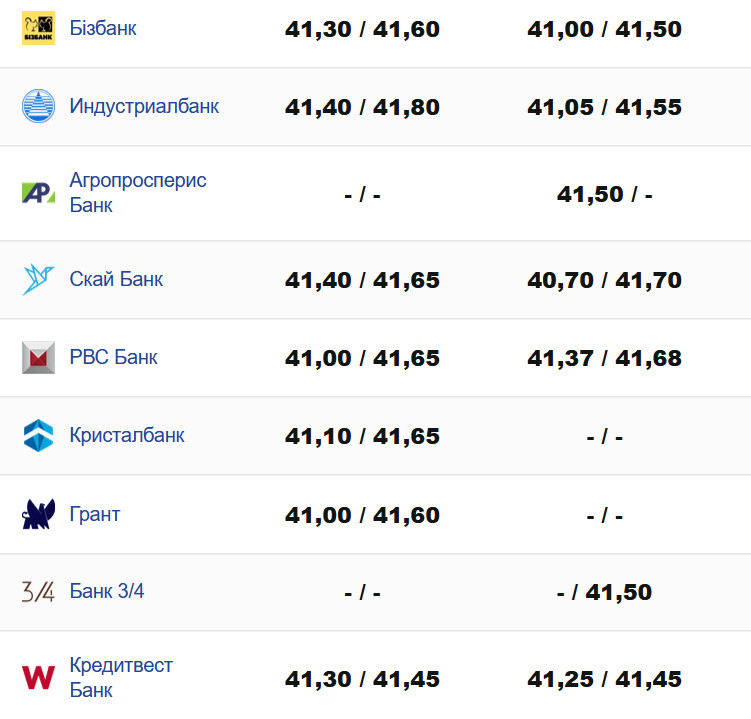Go to the РВС Банк page
Screen dimensions: 751x719
[113, 357]
